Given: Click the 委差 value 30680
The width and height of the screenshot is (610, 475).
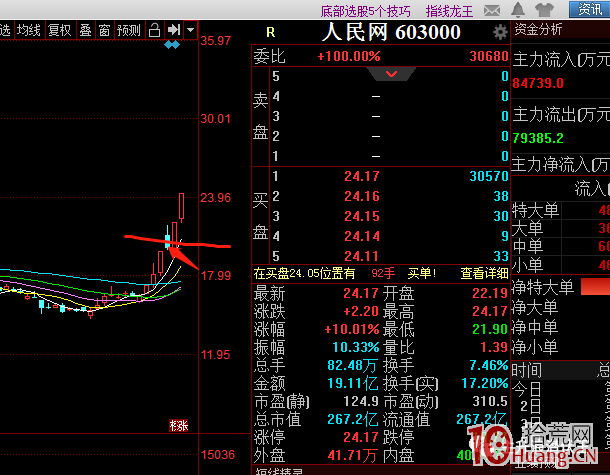Looking at the screenshot, I should pos(489,56).
